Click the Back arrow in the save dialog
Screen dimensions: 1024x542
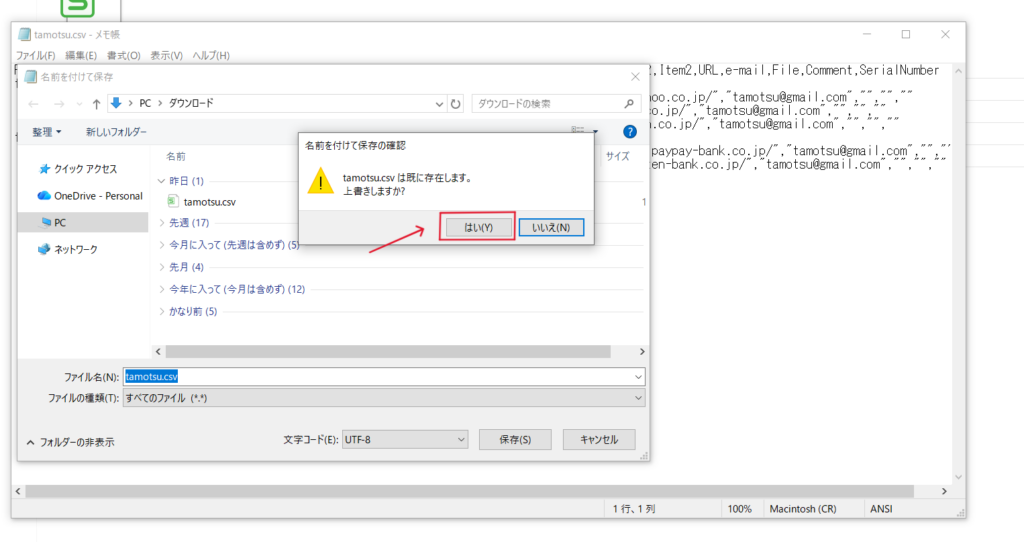click(x=34, y=103)
